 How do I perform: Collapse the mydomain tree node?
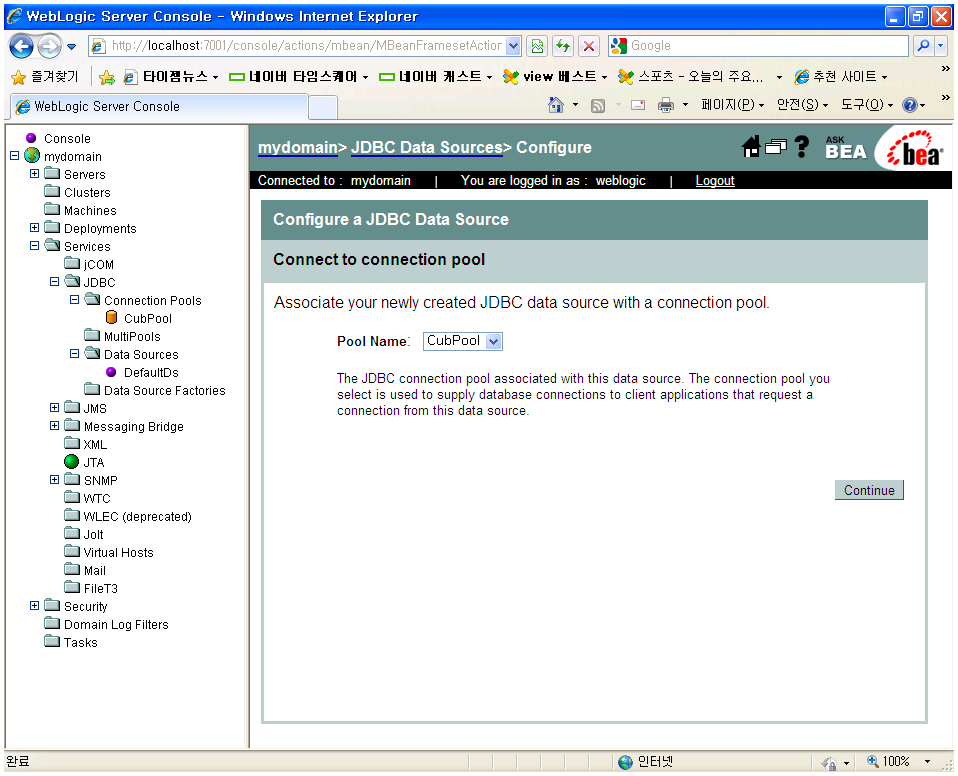point(15,156)
